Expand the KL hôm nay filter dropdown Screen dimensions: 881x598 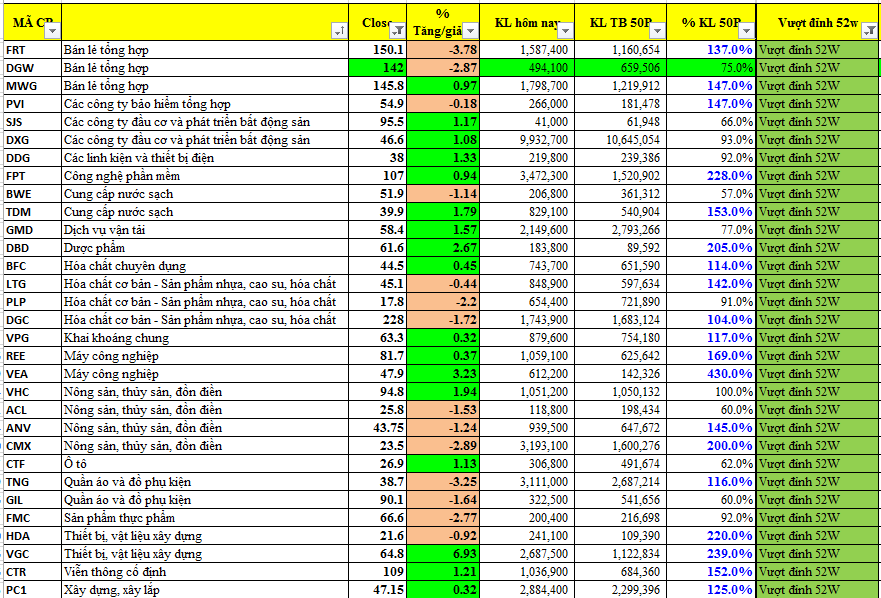565,30
